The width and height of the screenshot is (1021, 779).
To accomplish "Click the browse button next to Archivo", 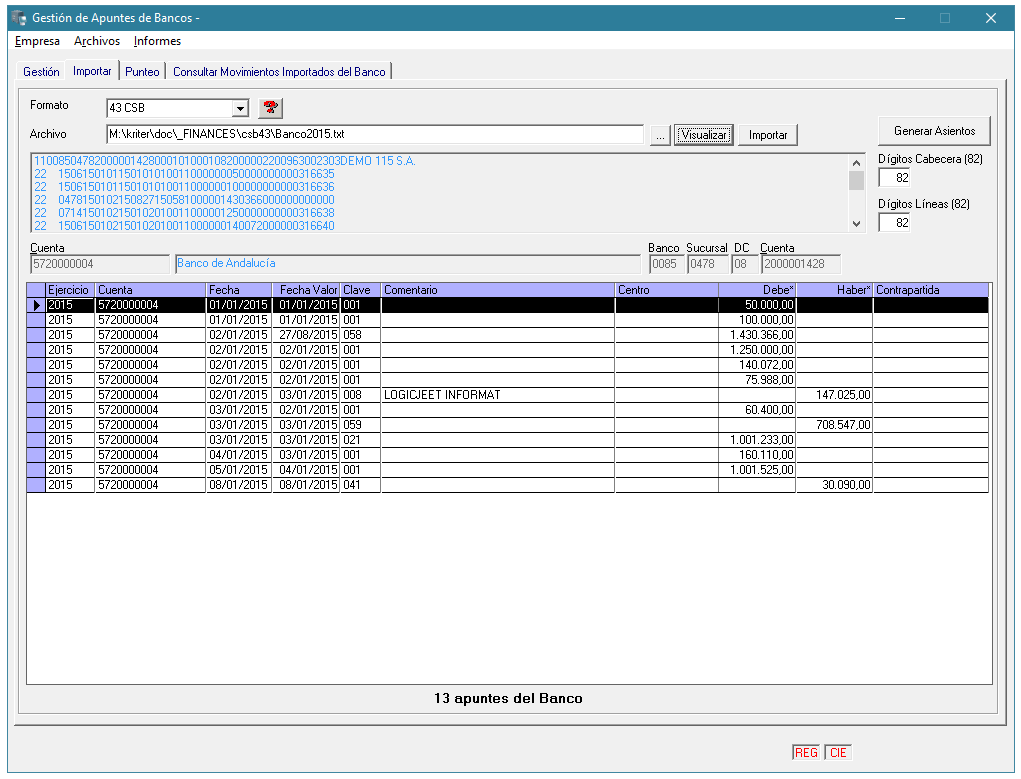I will click(660, 135).
